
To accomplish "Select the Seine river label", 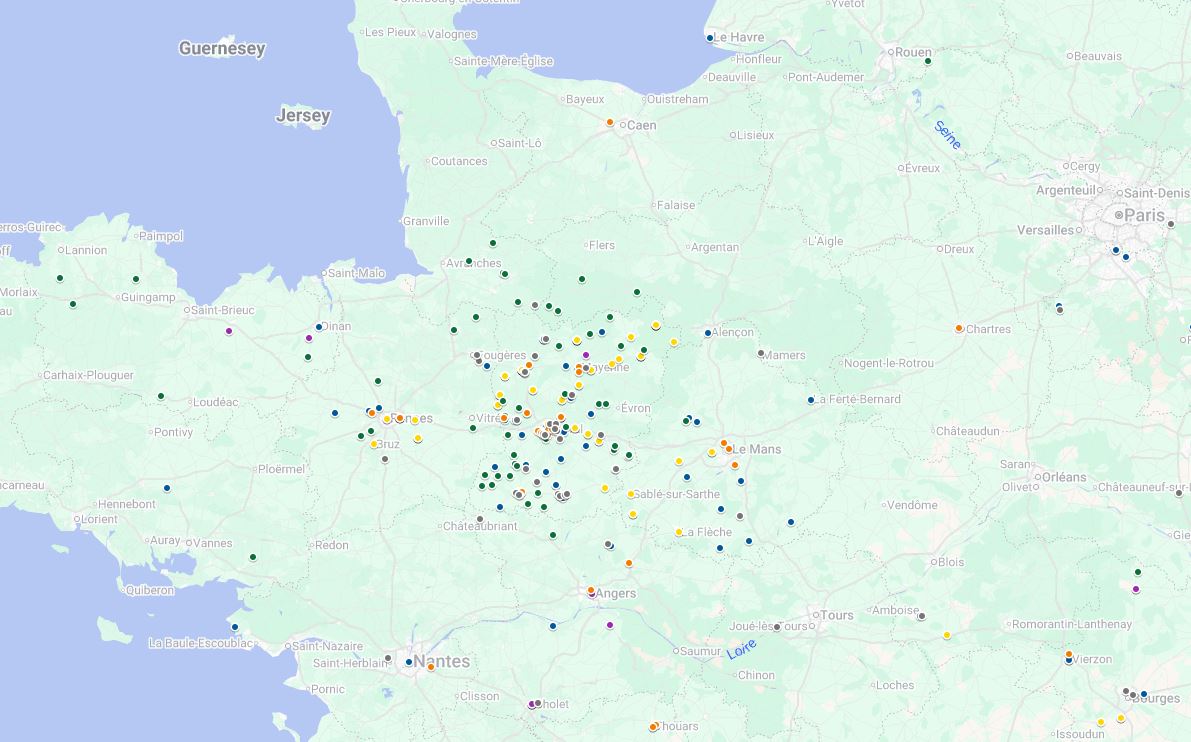I will pyautogui.click(x=948, y=134).
